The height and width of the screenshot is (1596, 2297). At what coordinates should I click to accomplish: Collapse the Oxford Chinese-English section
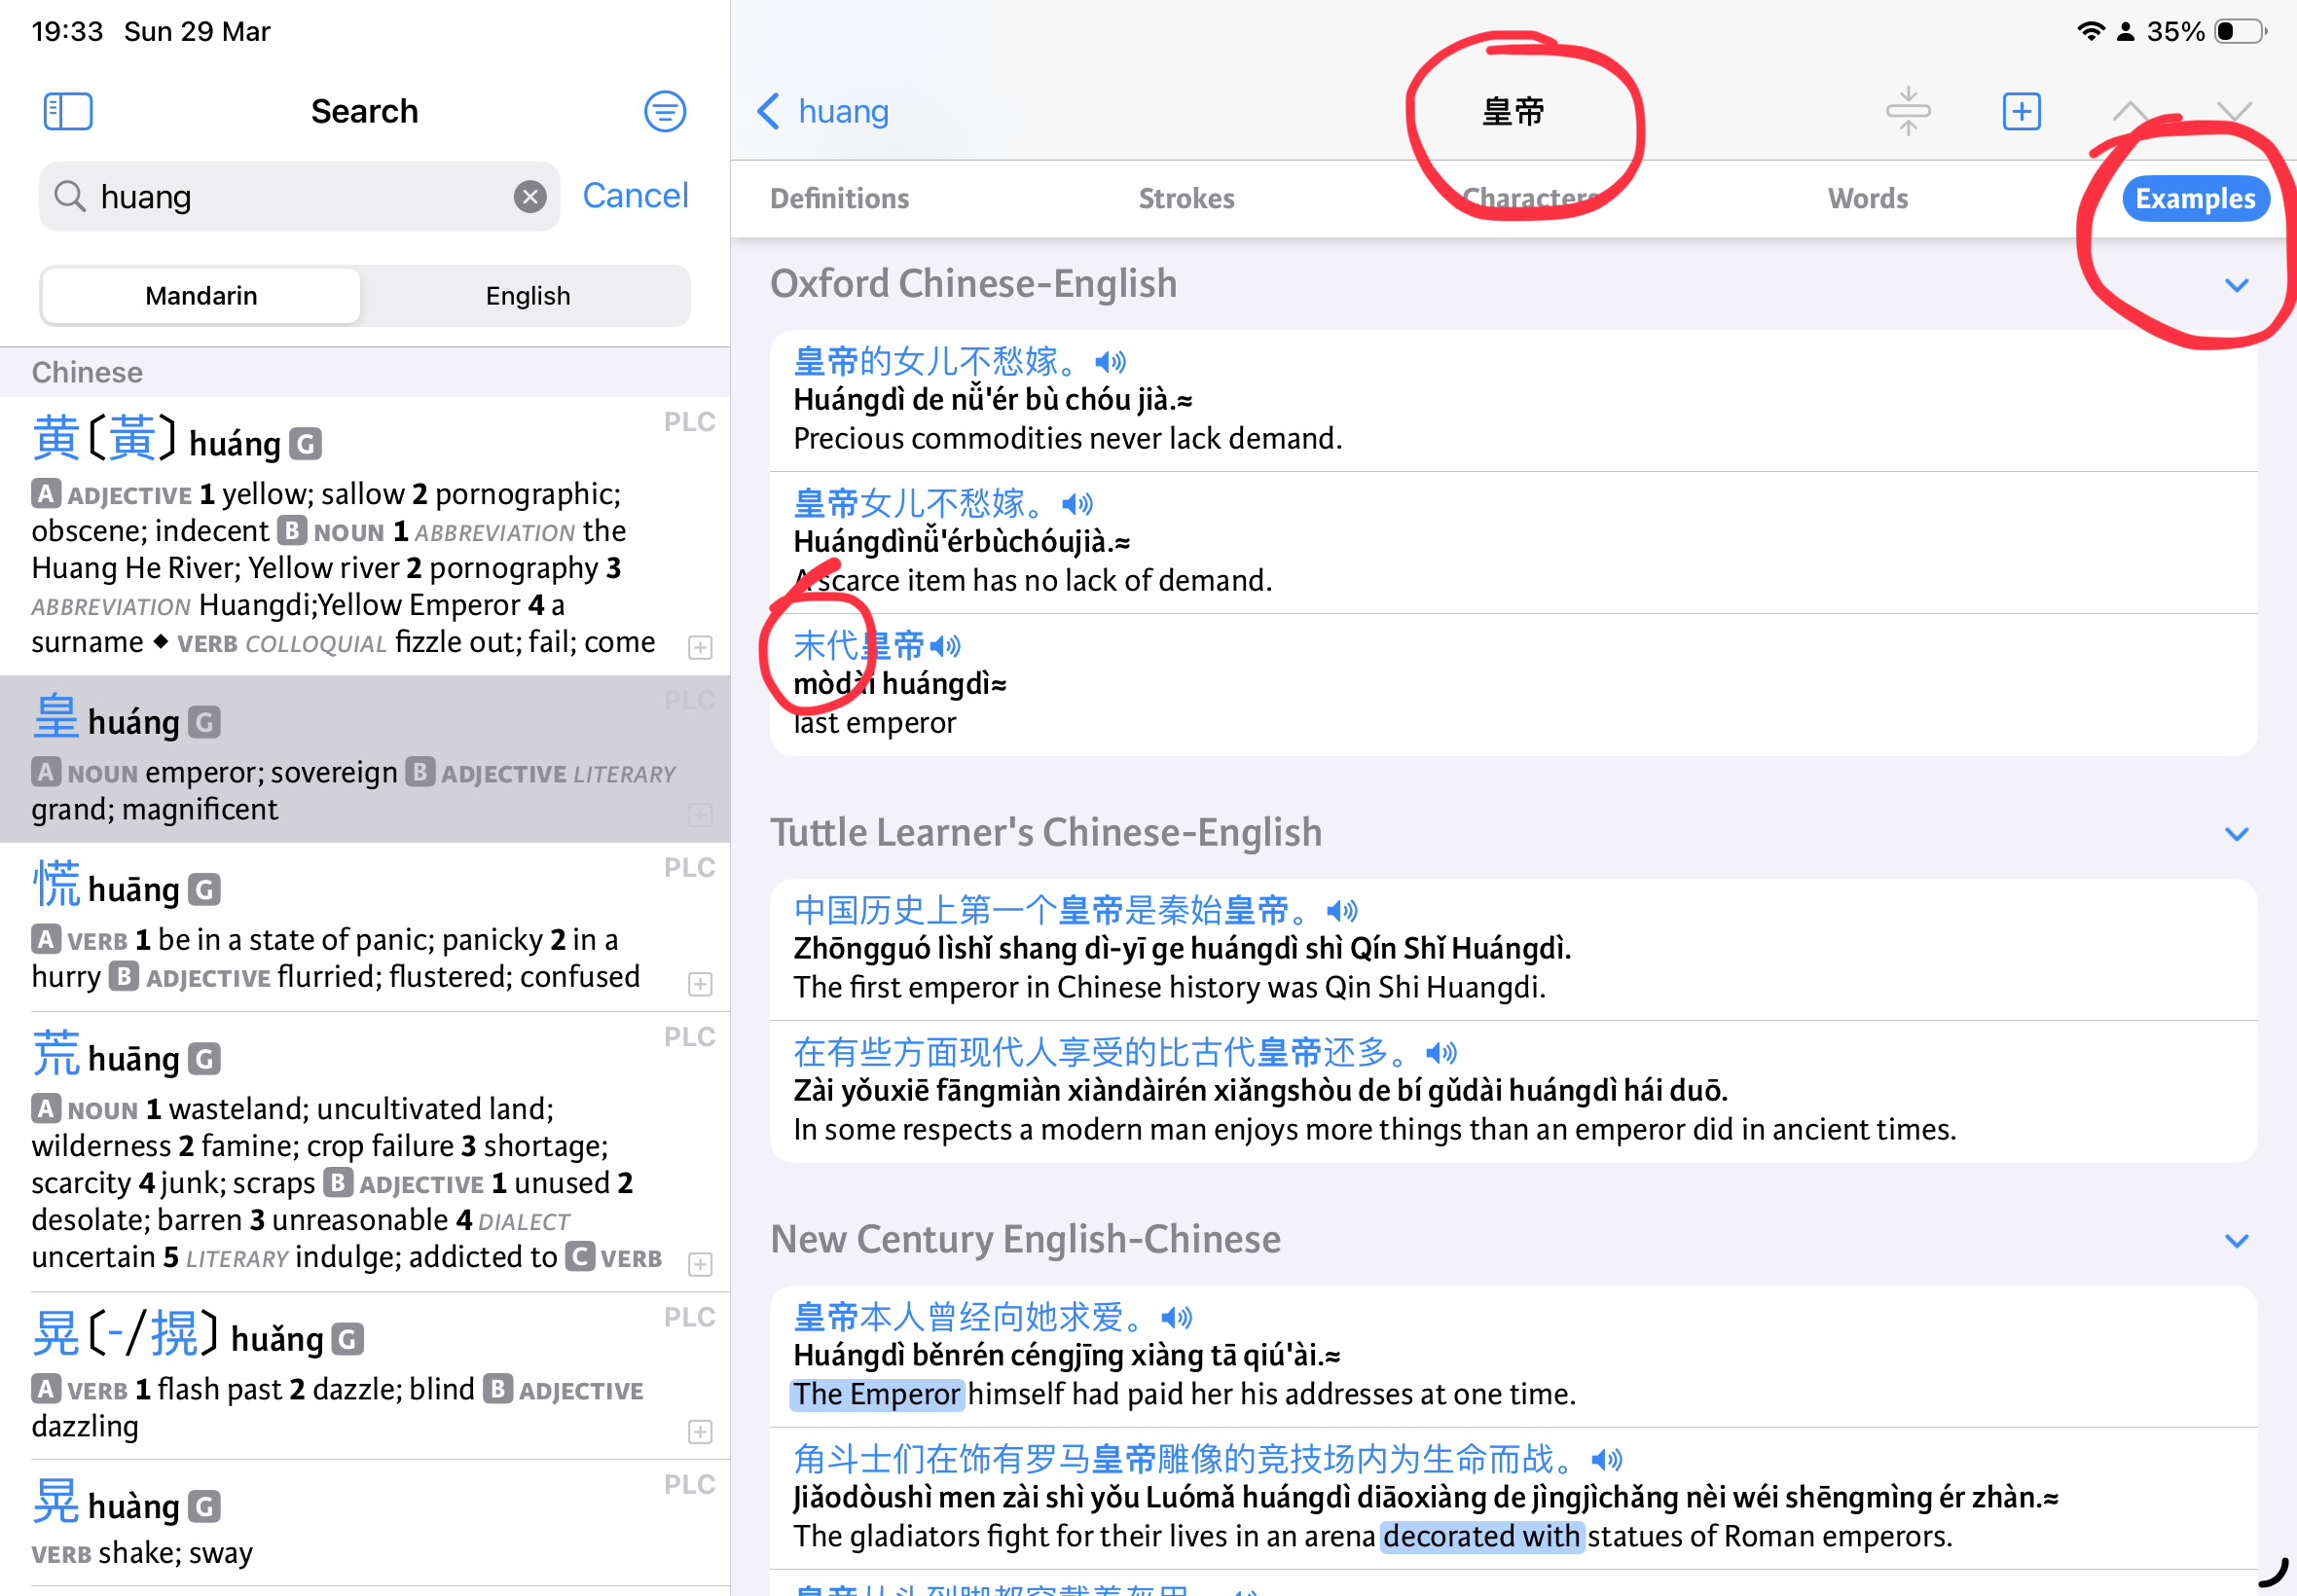[x=2237, y=286]
